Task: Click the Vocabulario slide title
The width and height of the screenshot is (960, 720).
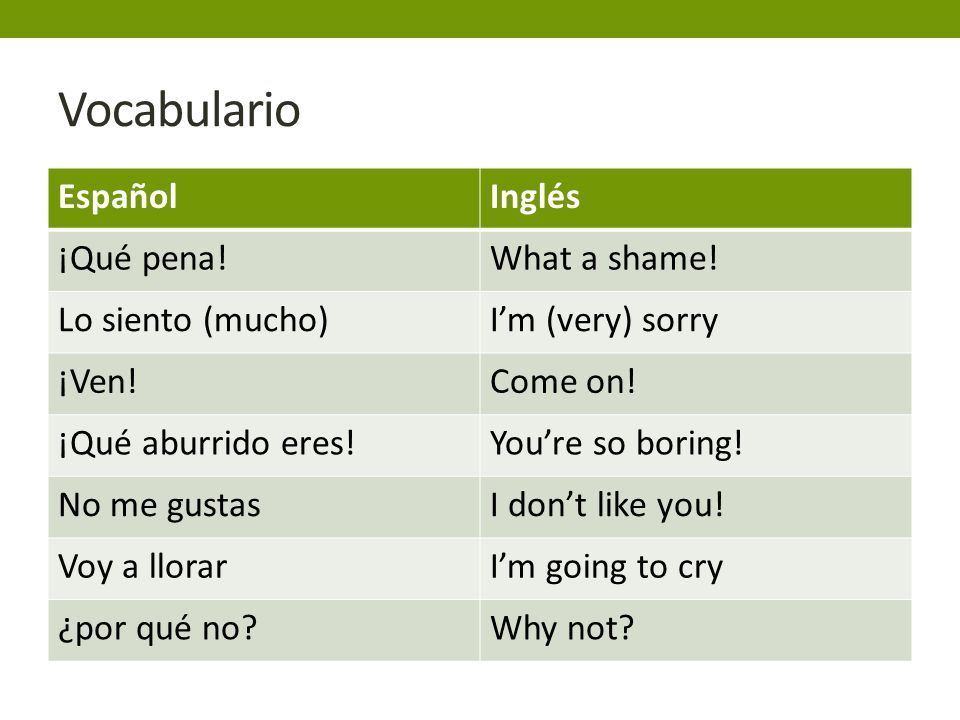Action: point(179,110)
